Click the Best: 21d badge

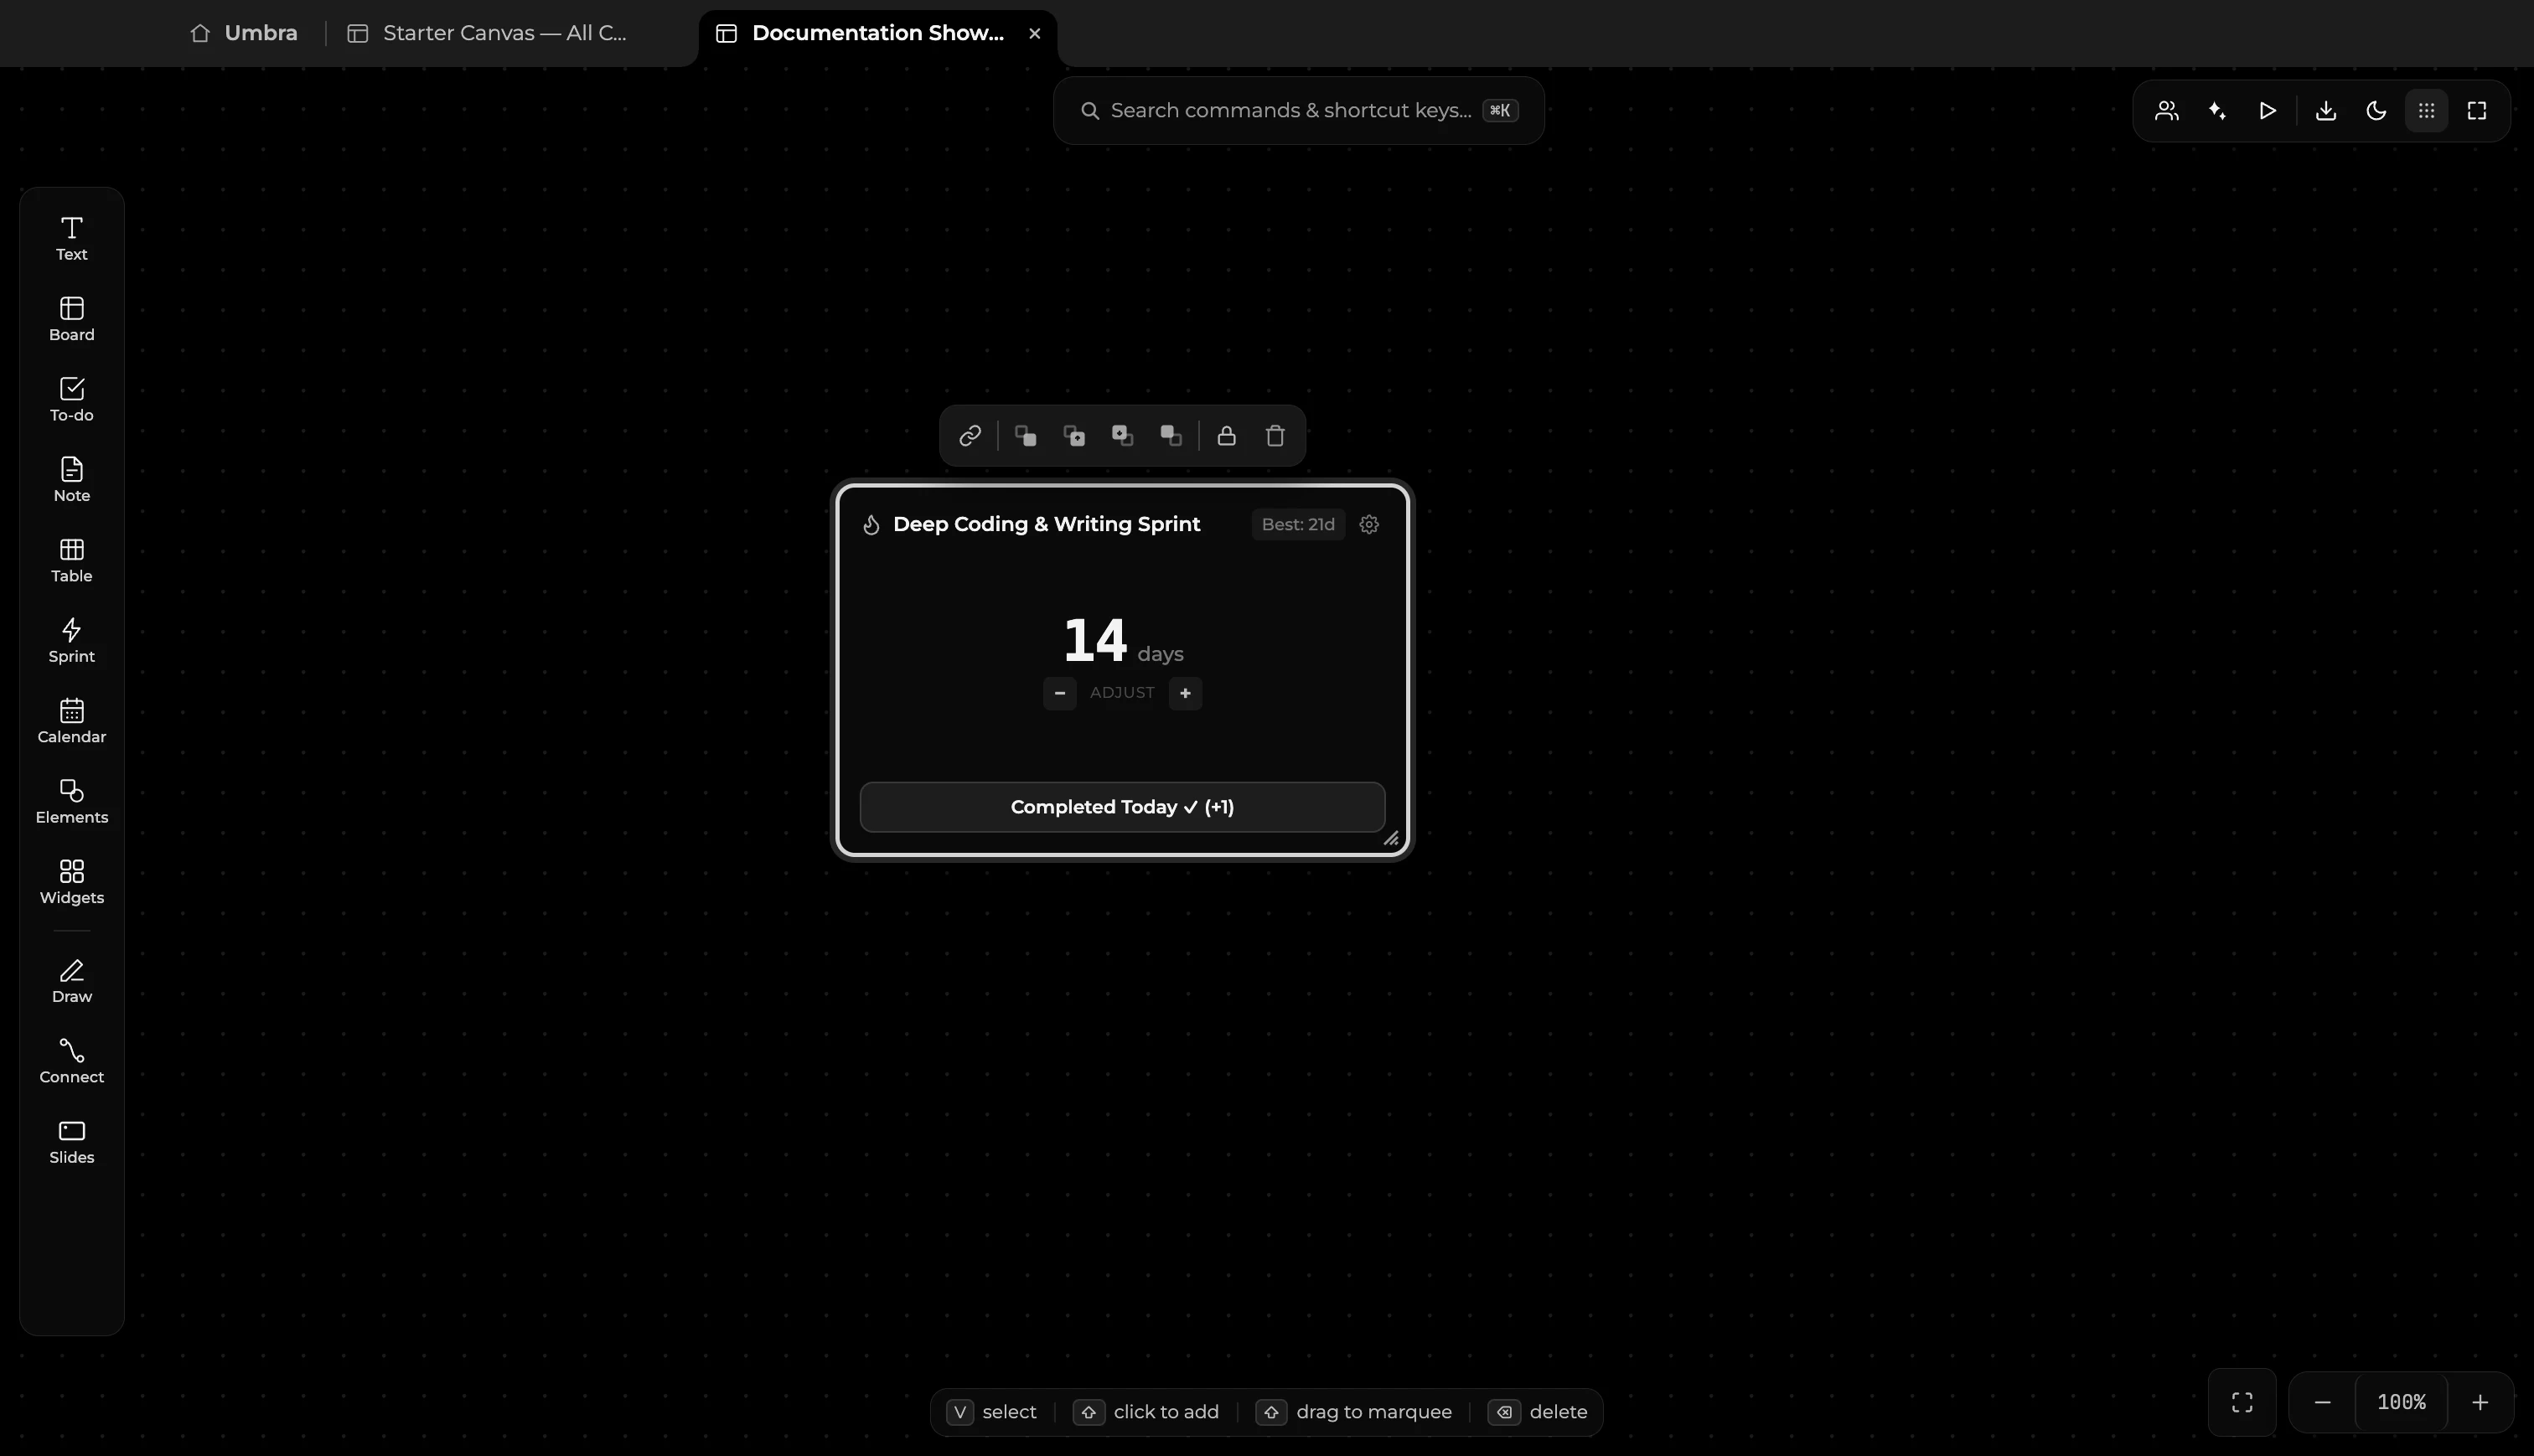pos(1298,525)
